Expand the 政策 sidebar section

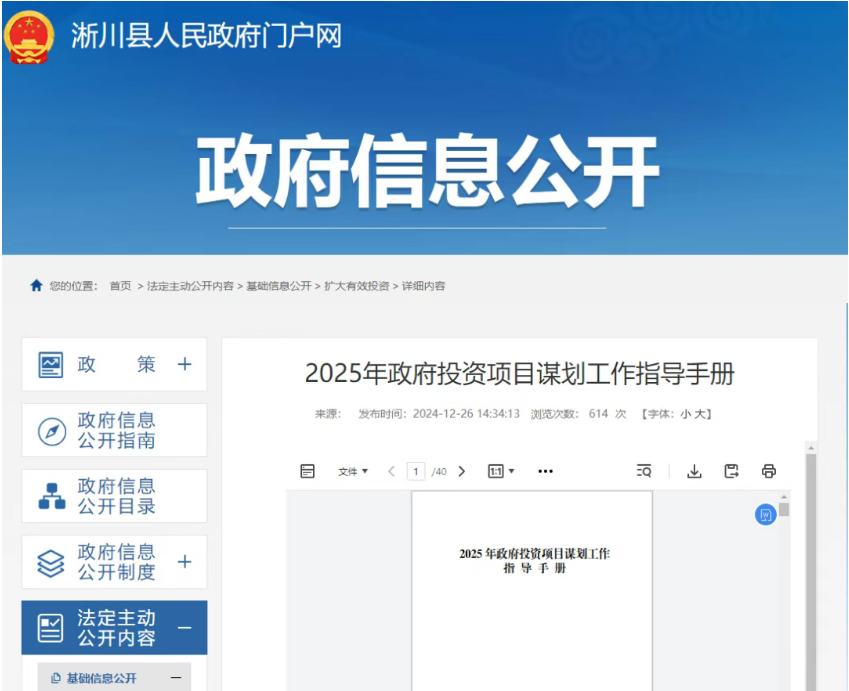coord(184,365)
